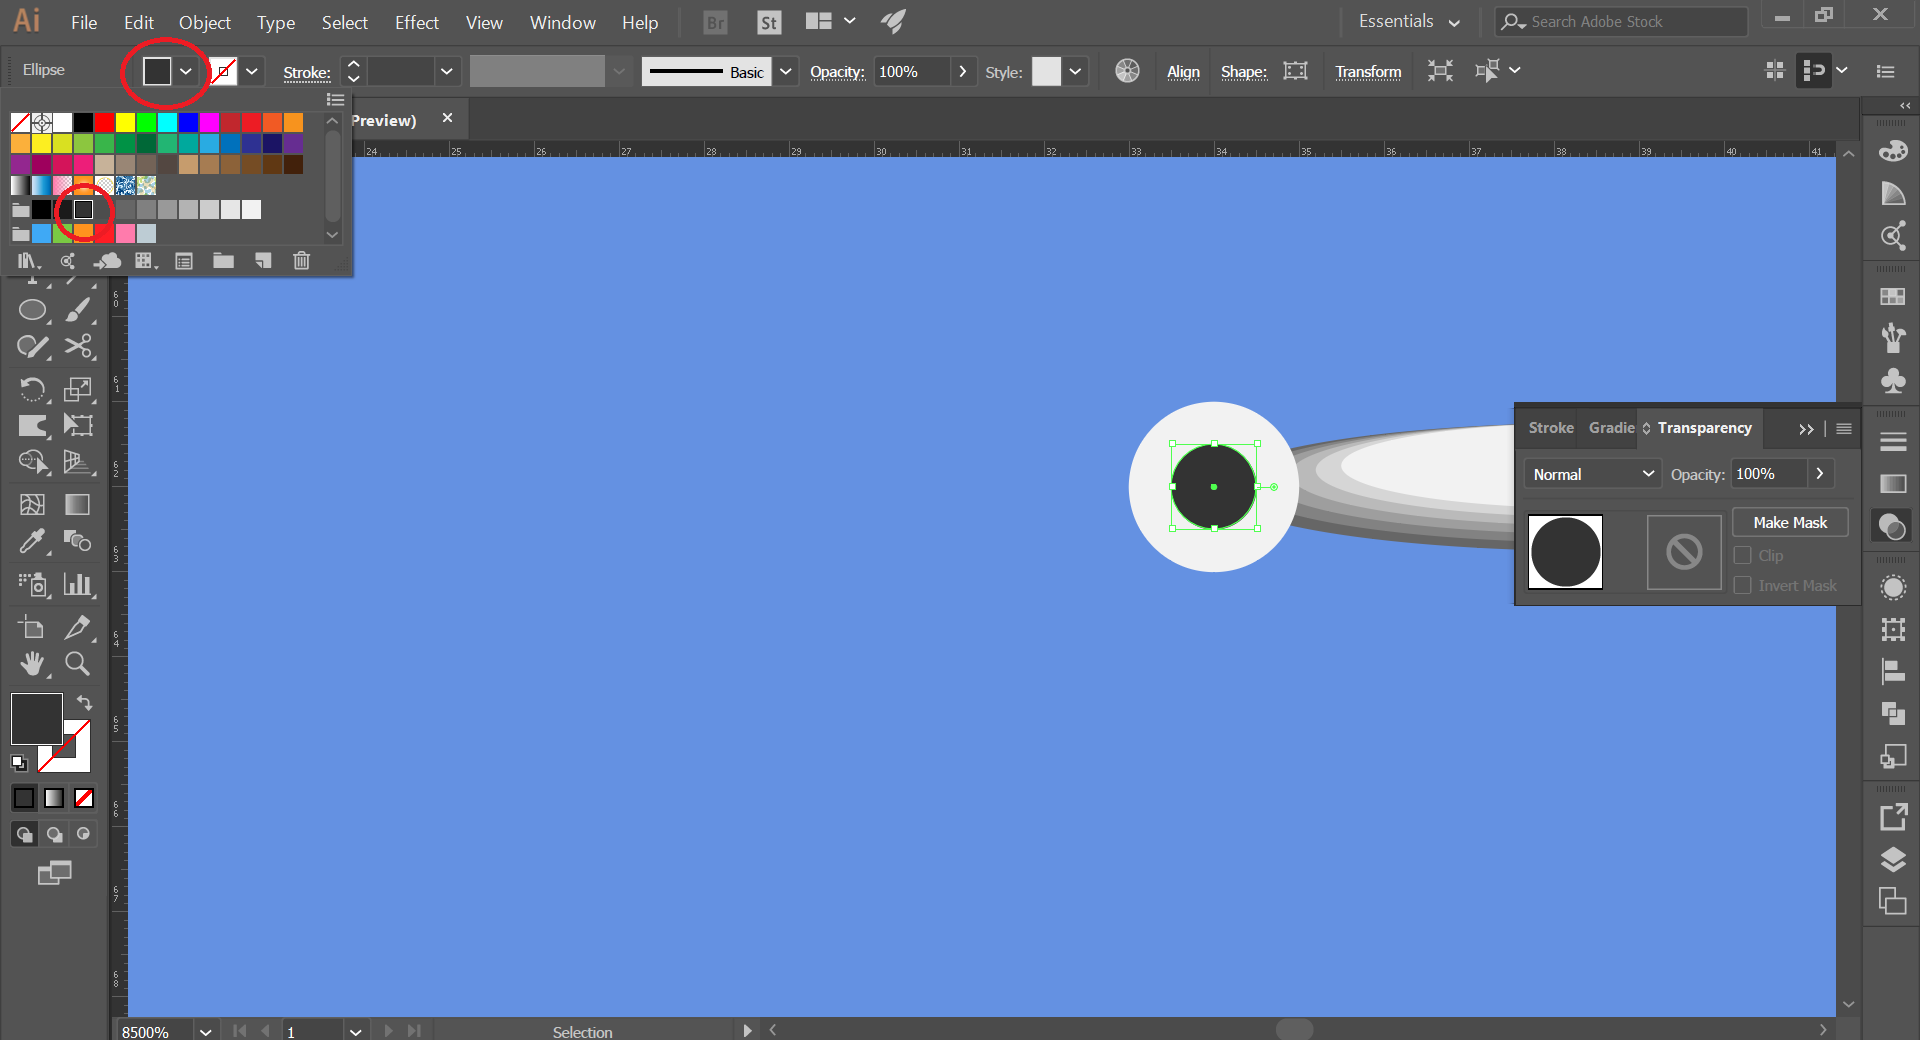Select the Zoom tool
1920x1040 pixels.
pyautogui.click(x=78, y=663)
